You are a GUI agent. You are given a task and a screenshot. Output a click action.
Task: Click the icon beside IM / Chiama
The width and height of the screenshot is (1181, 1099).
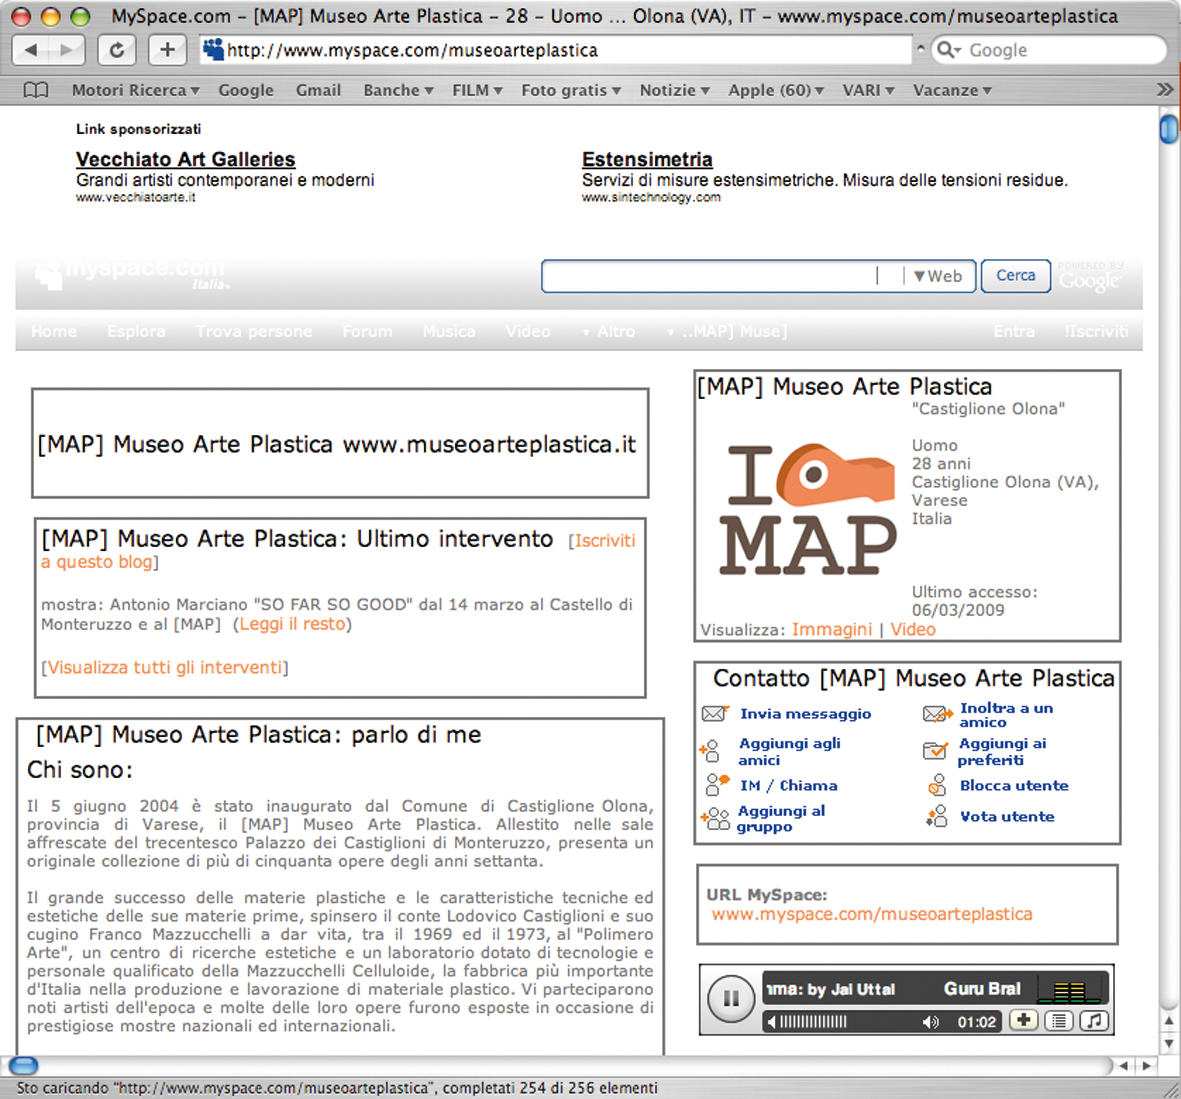click(717, 784)
